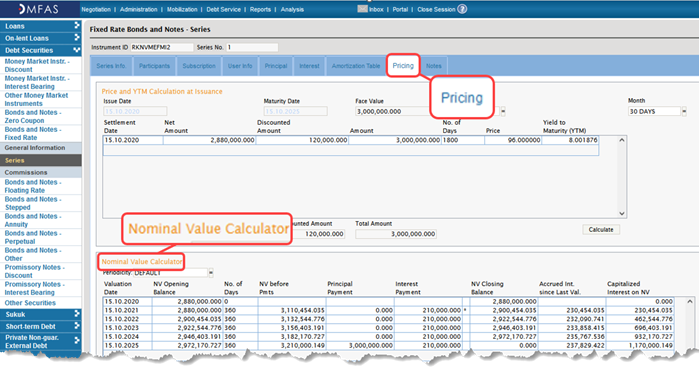
Task: Open the Mobilization menu
Action: pyautogui.click(x=182, y=9)
